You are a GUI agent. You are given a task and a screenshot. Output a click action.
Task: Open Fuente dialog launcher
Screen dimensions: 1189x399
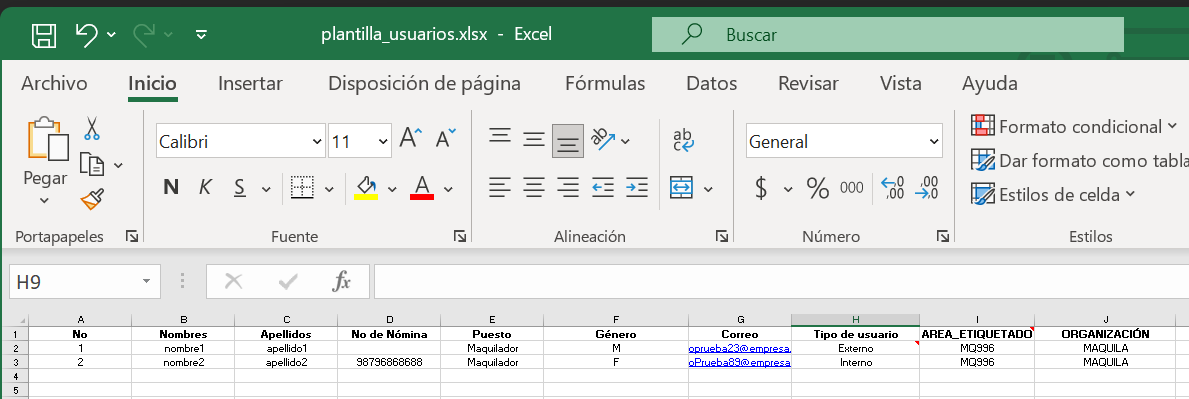460,237
